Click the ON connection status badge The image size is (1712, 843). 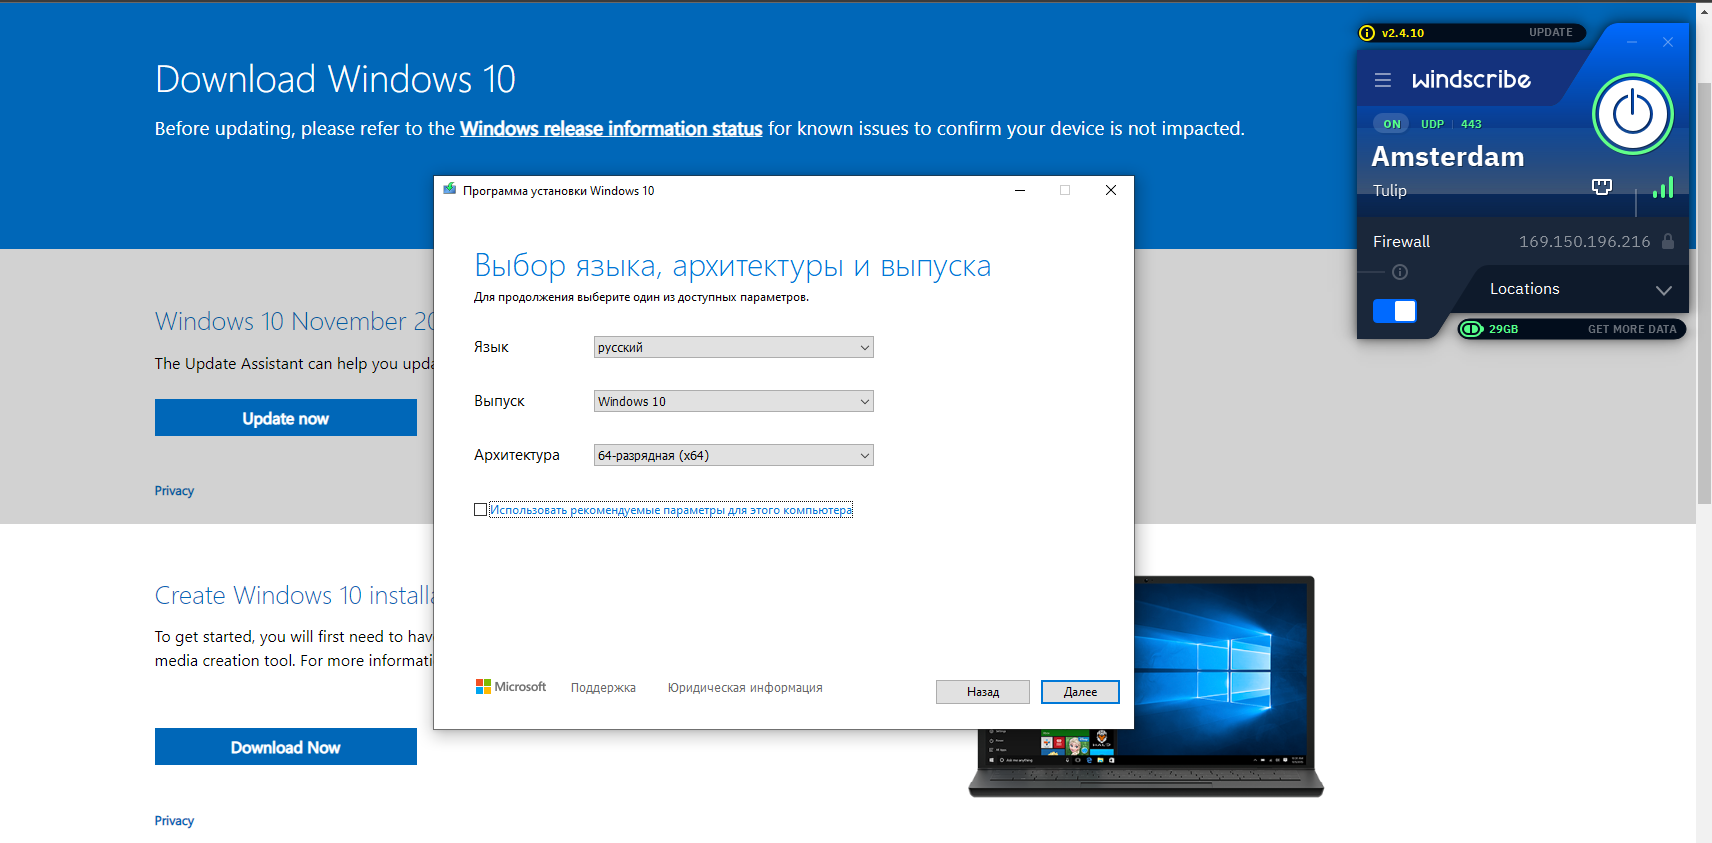pyautogui.click(x=1392, y=124)
